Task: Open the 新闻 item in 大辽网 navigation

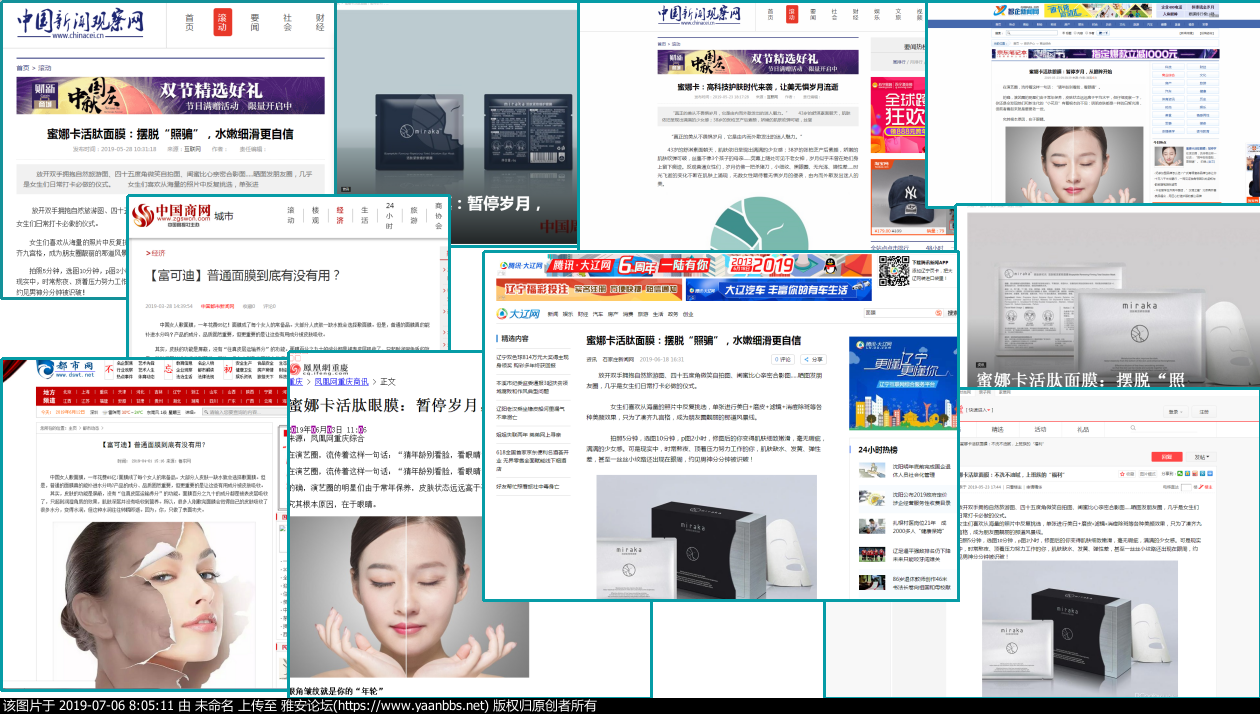Action: click(552, 314)
